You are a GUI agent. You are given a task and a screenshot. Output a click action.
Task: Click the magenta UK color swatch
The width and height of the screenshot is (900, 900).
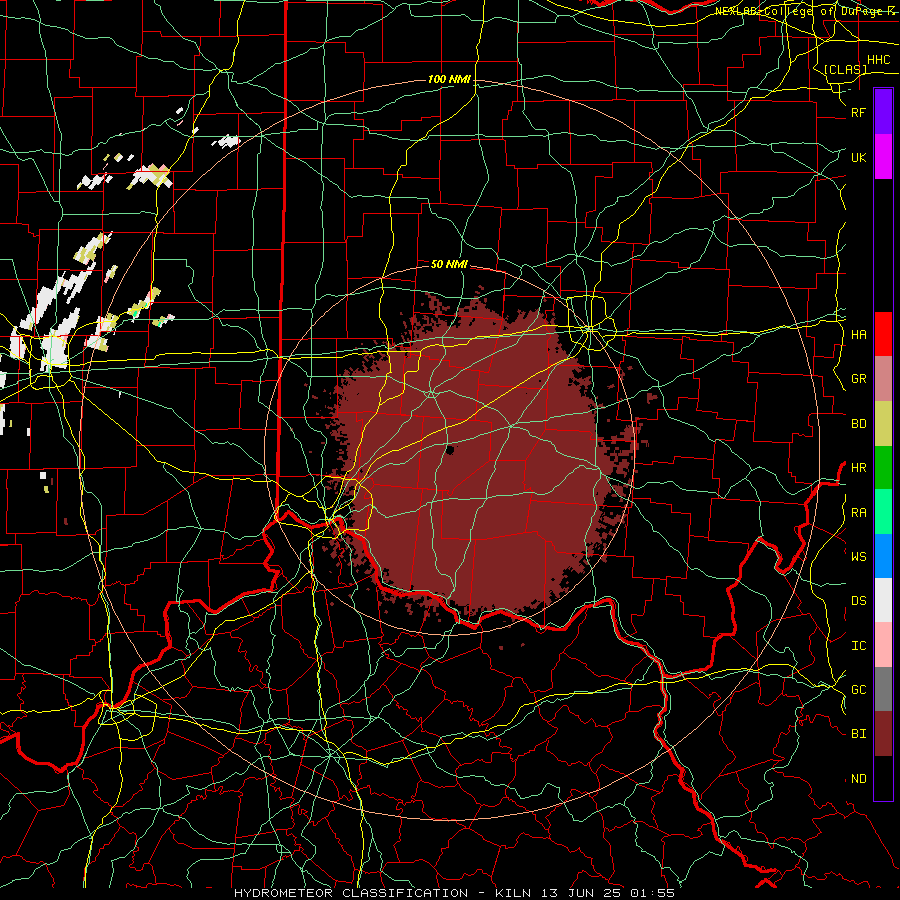(x=883, y=157)
